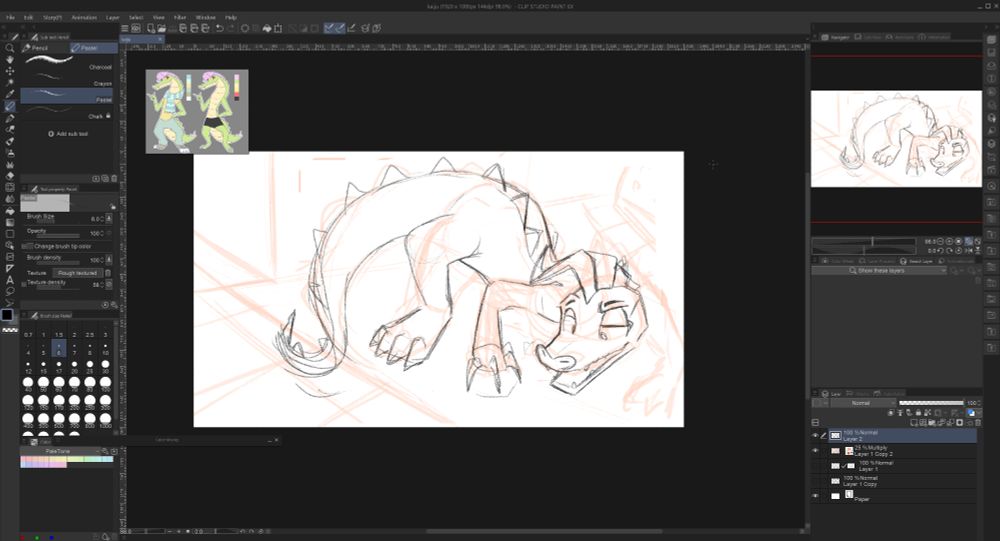Viewport: 1000px width, 541px height.
Task: Select the Gradient tool
Action: click(10, 222)
